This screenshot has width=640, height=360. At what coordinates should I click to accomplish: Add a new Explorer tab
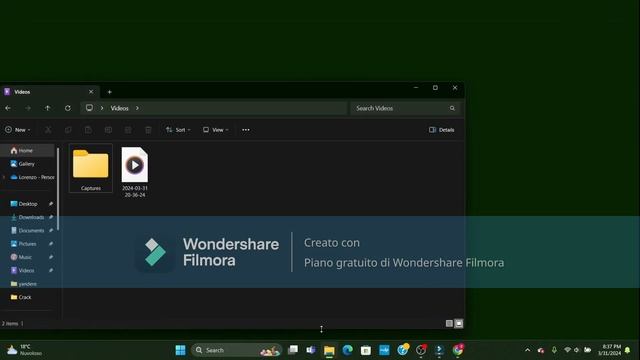pos(109,92)
